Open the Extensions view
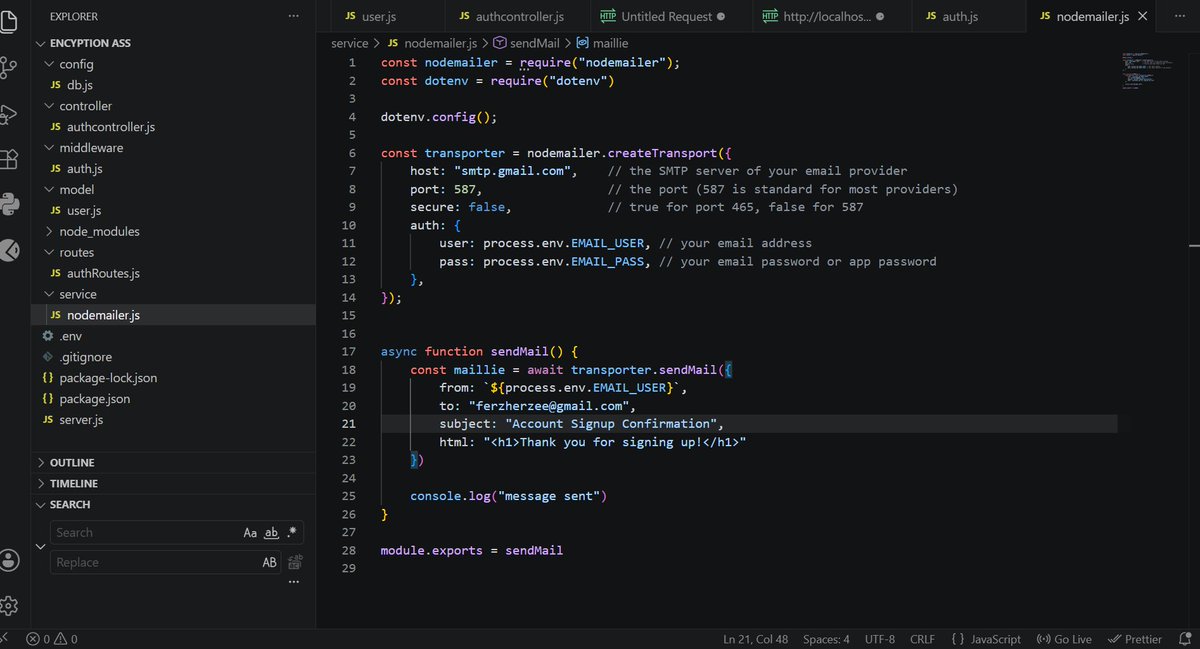1200x649 pixels. (8, 159)
